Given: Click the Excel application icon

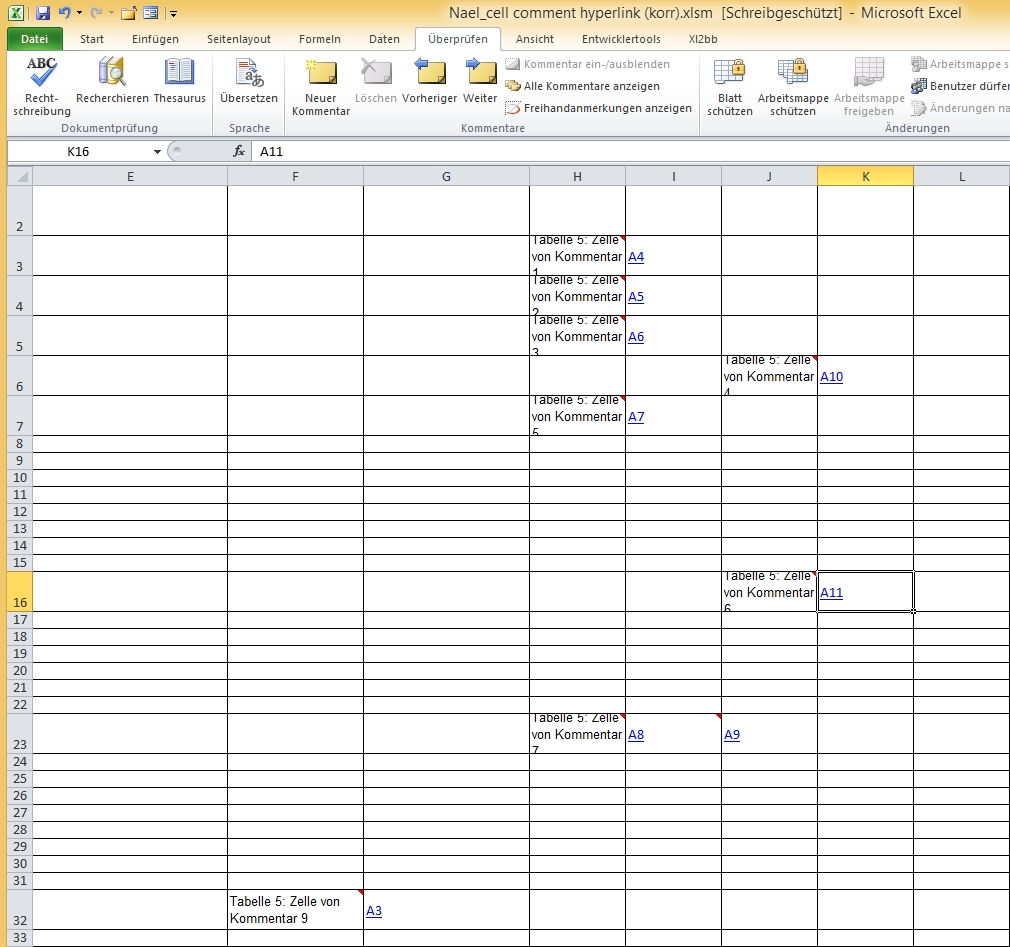Looking at the screenshot, I should pyautogui.click(x=17, y=13).
